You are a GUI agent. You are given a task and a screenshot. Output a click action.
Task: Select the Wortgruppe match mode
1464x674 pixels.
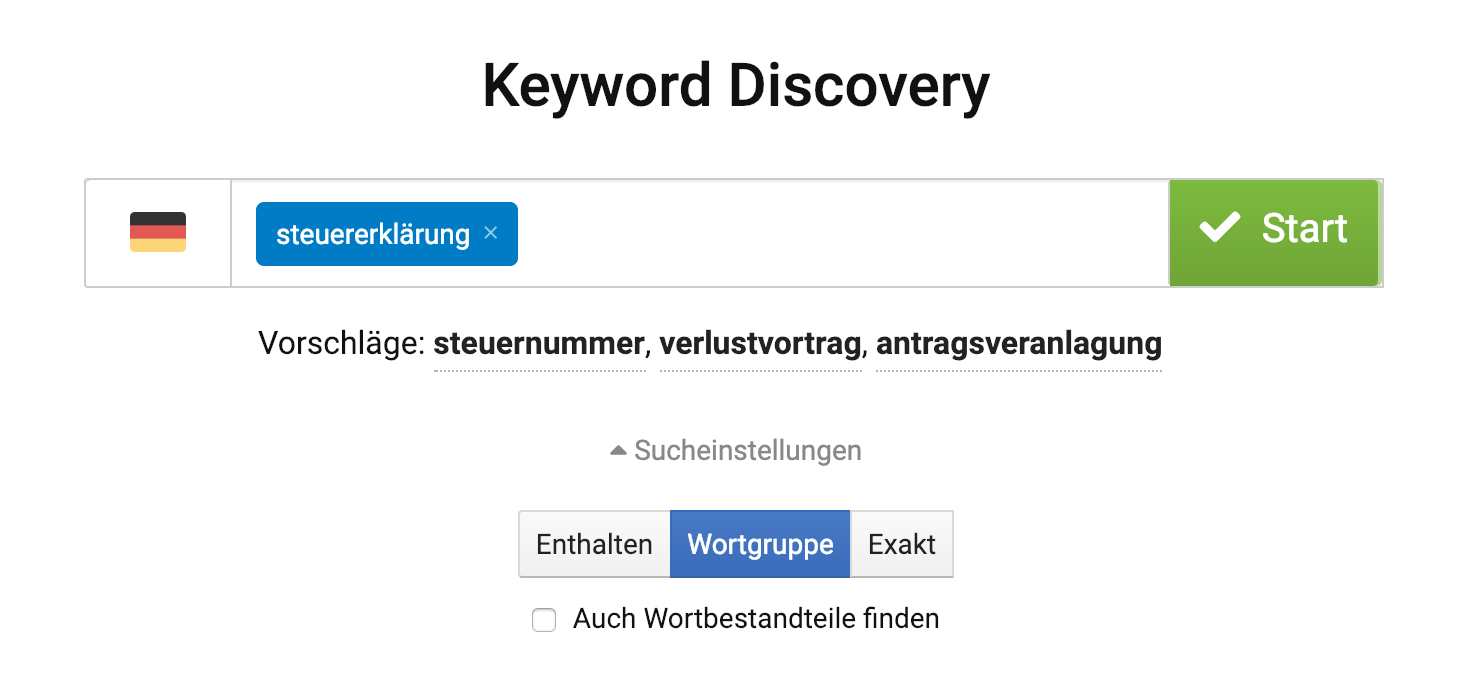click(760, 544)
